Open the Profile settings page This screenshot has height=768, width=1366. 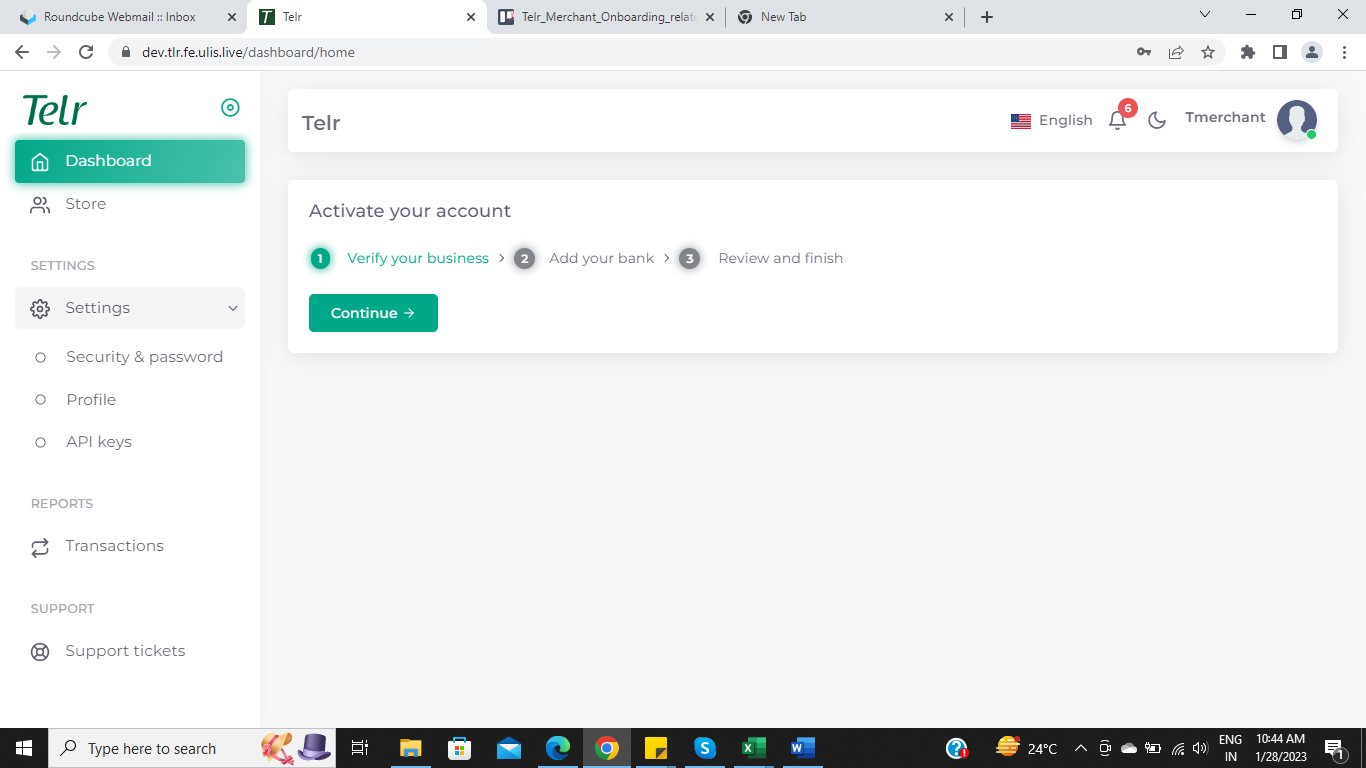coord(91,400)
